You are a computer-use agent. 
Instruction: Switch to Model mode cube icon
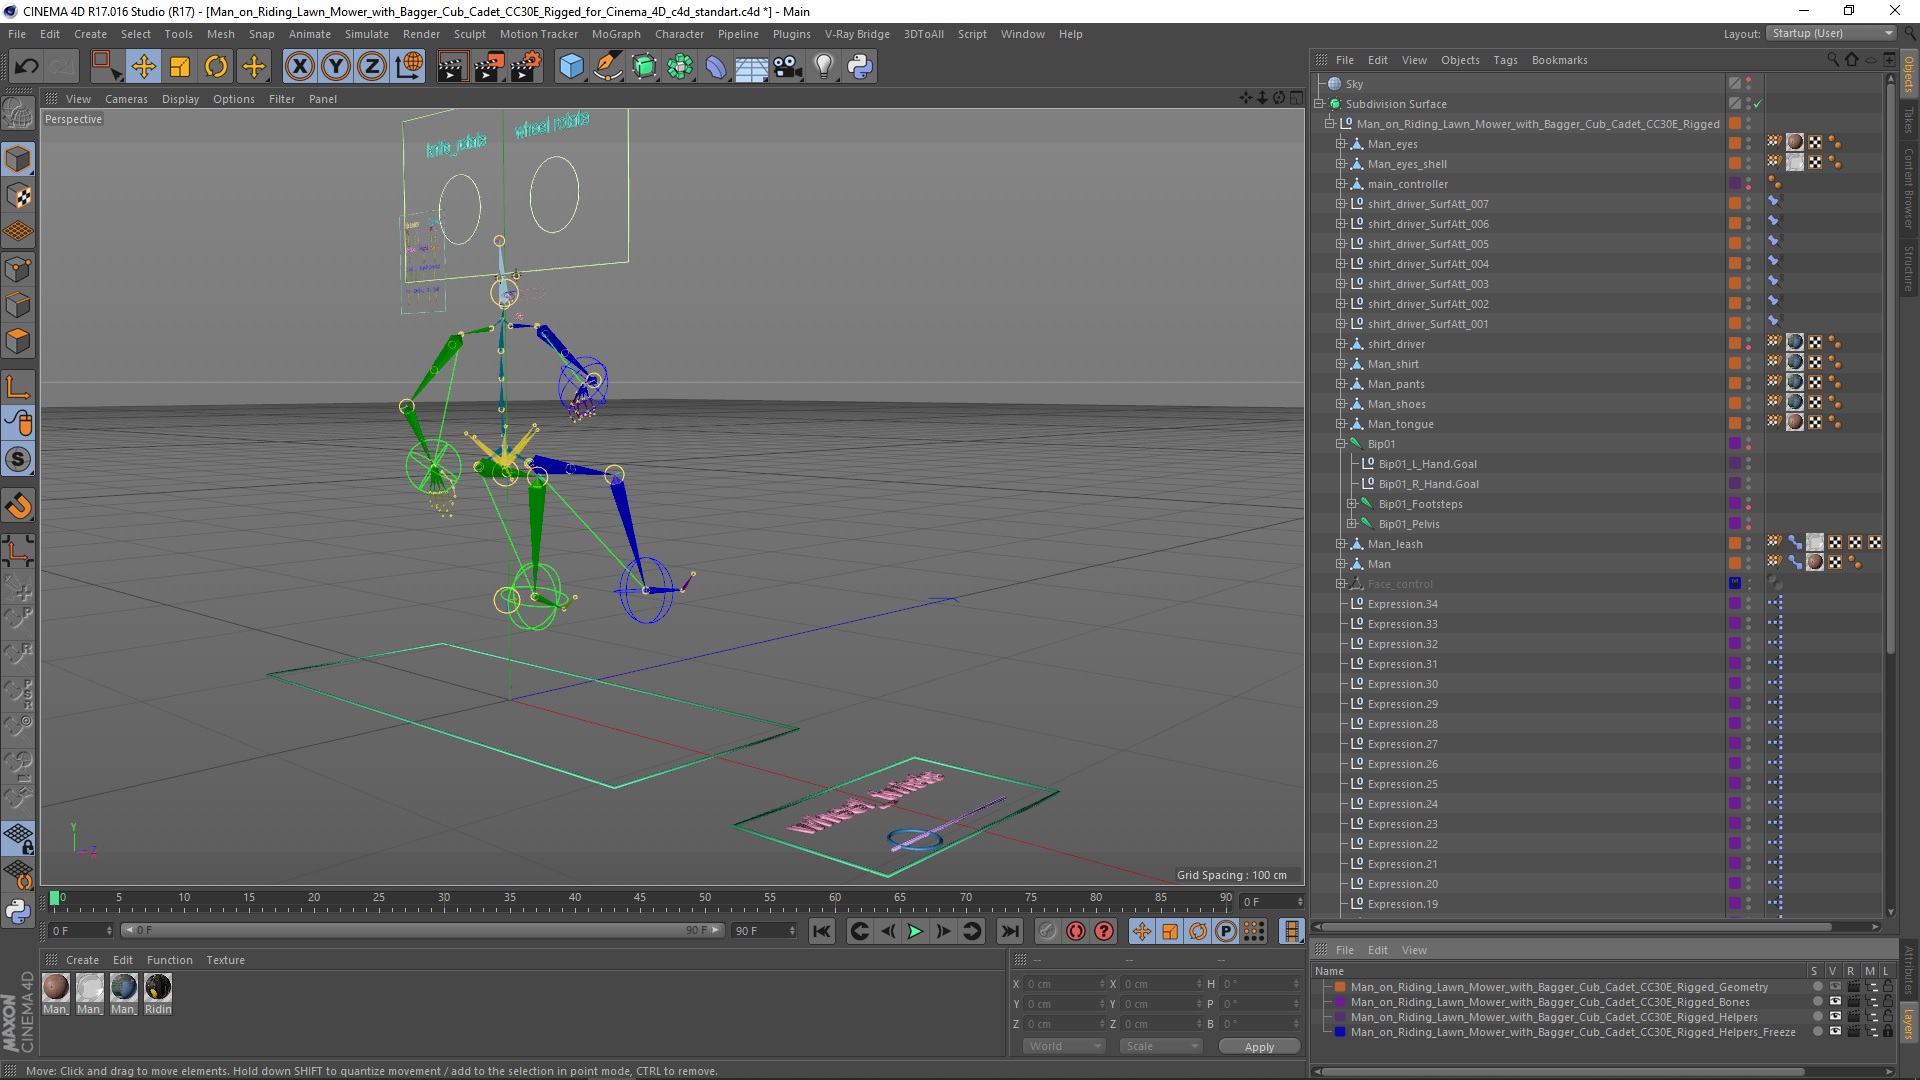(18, 159)
